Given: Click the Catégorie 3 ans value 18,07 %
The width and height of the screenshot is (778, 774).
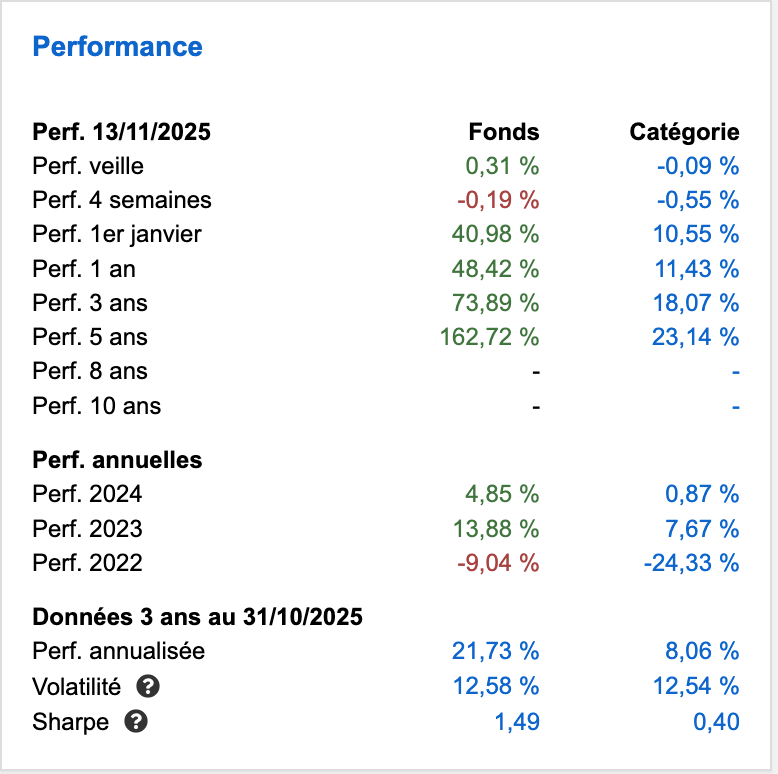Looking at the screenshot, I should (x=695, y=303).
